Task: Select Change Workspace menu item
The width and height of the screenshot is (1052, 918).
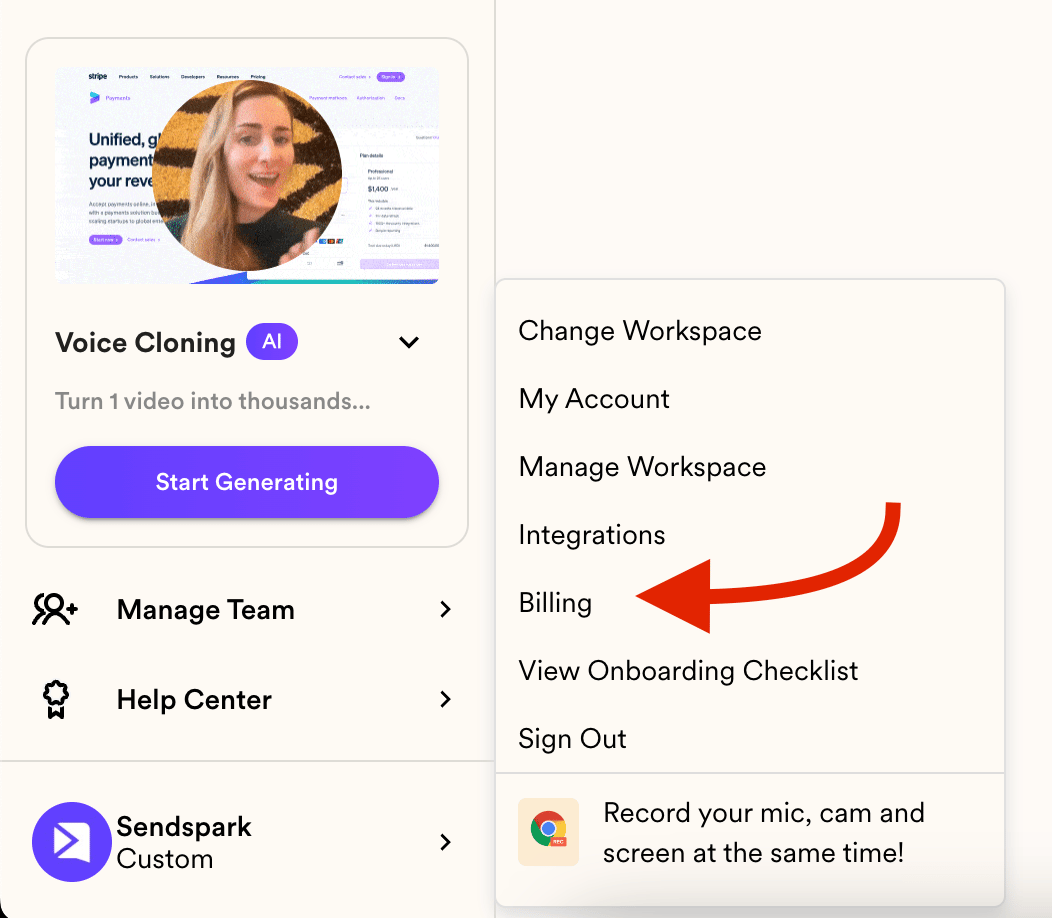Action: click(640, 331)
